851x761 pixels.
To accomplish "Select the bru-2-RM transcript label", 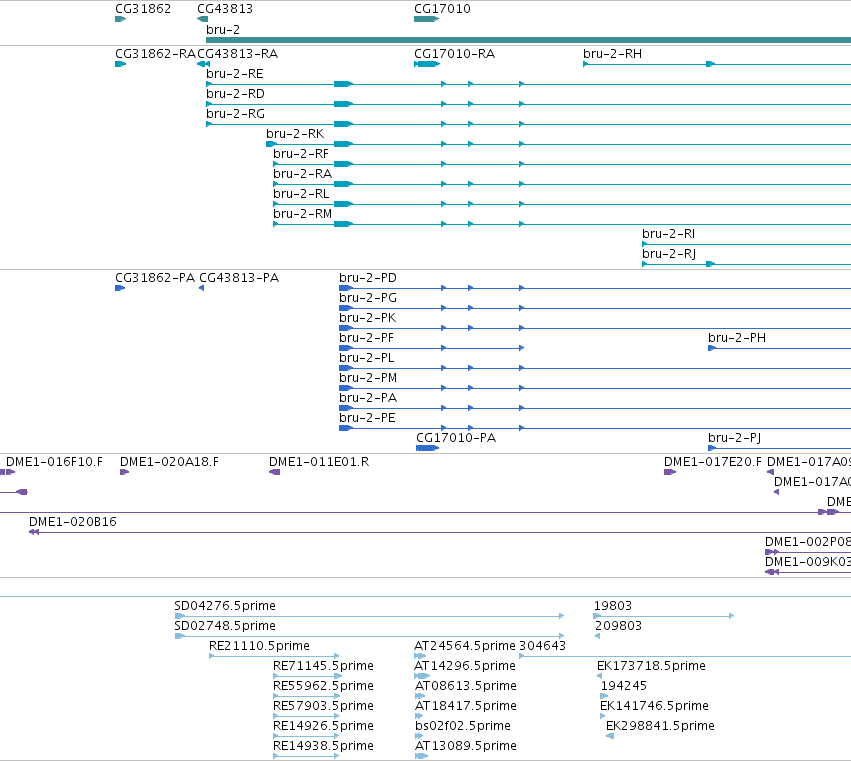I will tap(302, 214).
